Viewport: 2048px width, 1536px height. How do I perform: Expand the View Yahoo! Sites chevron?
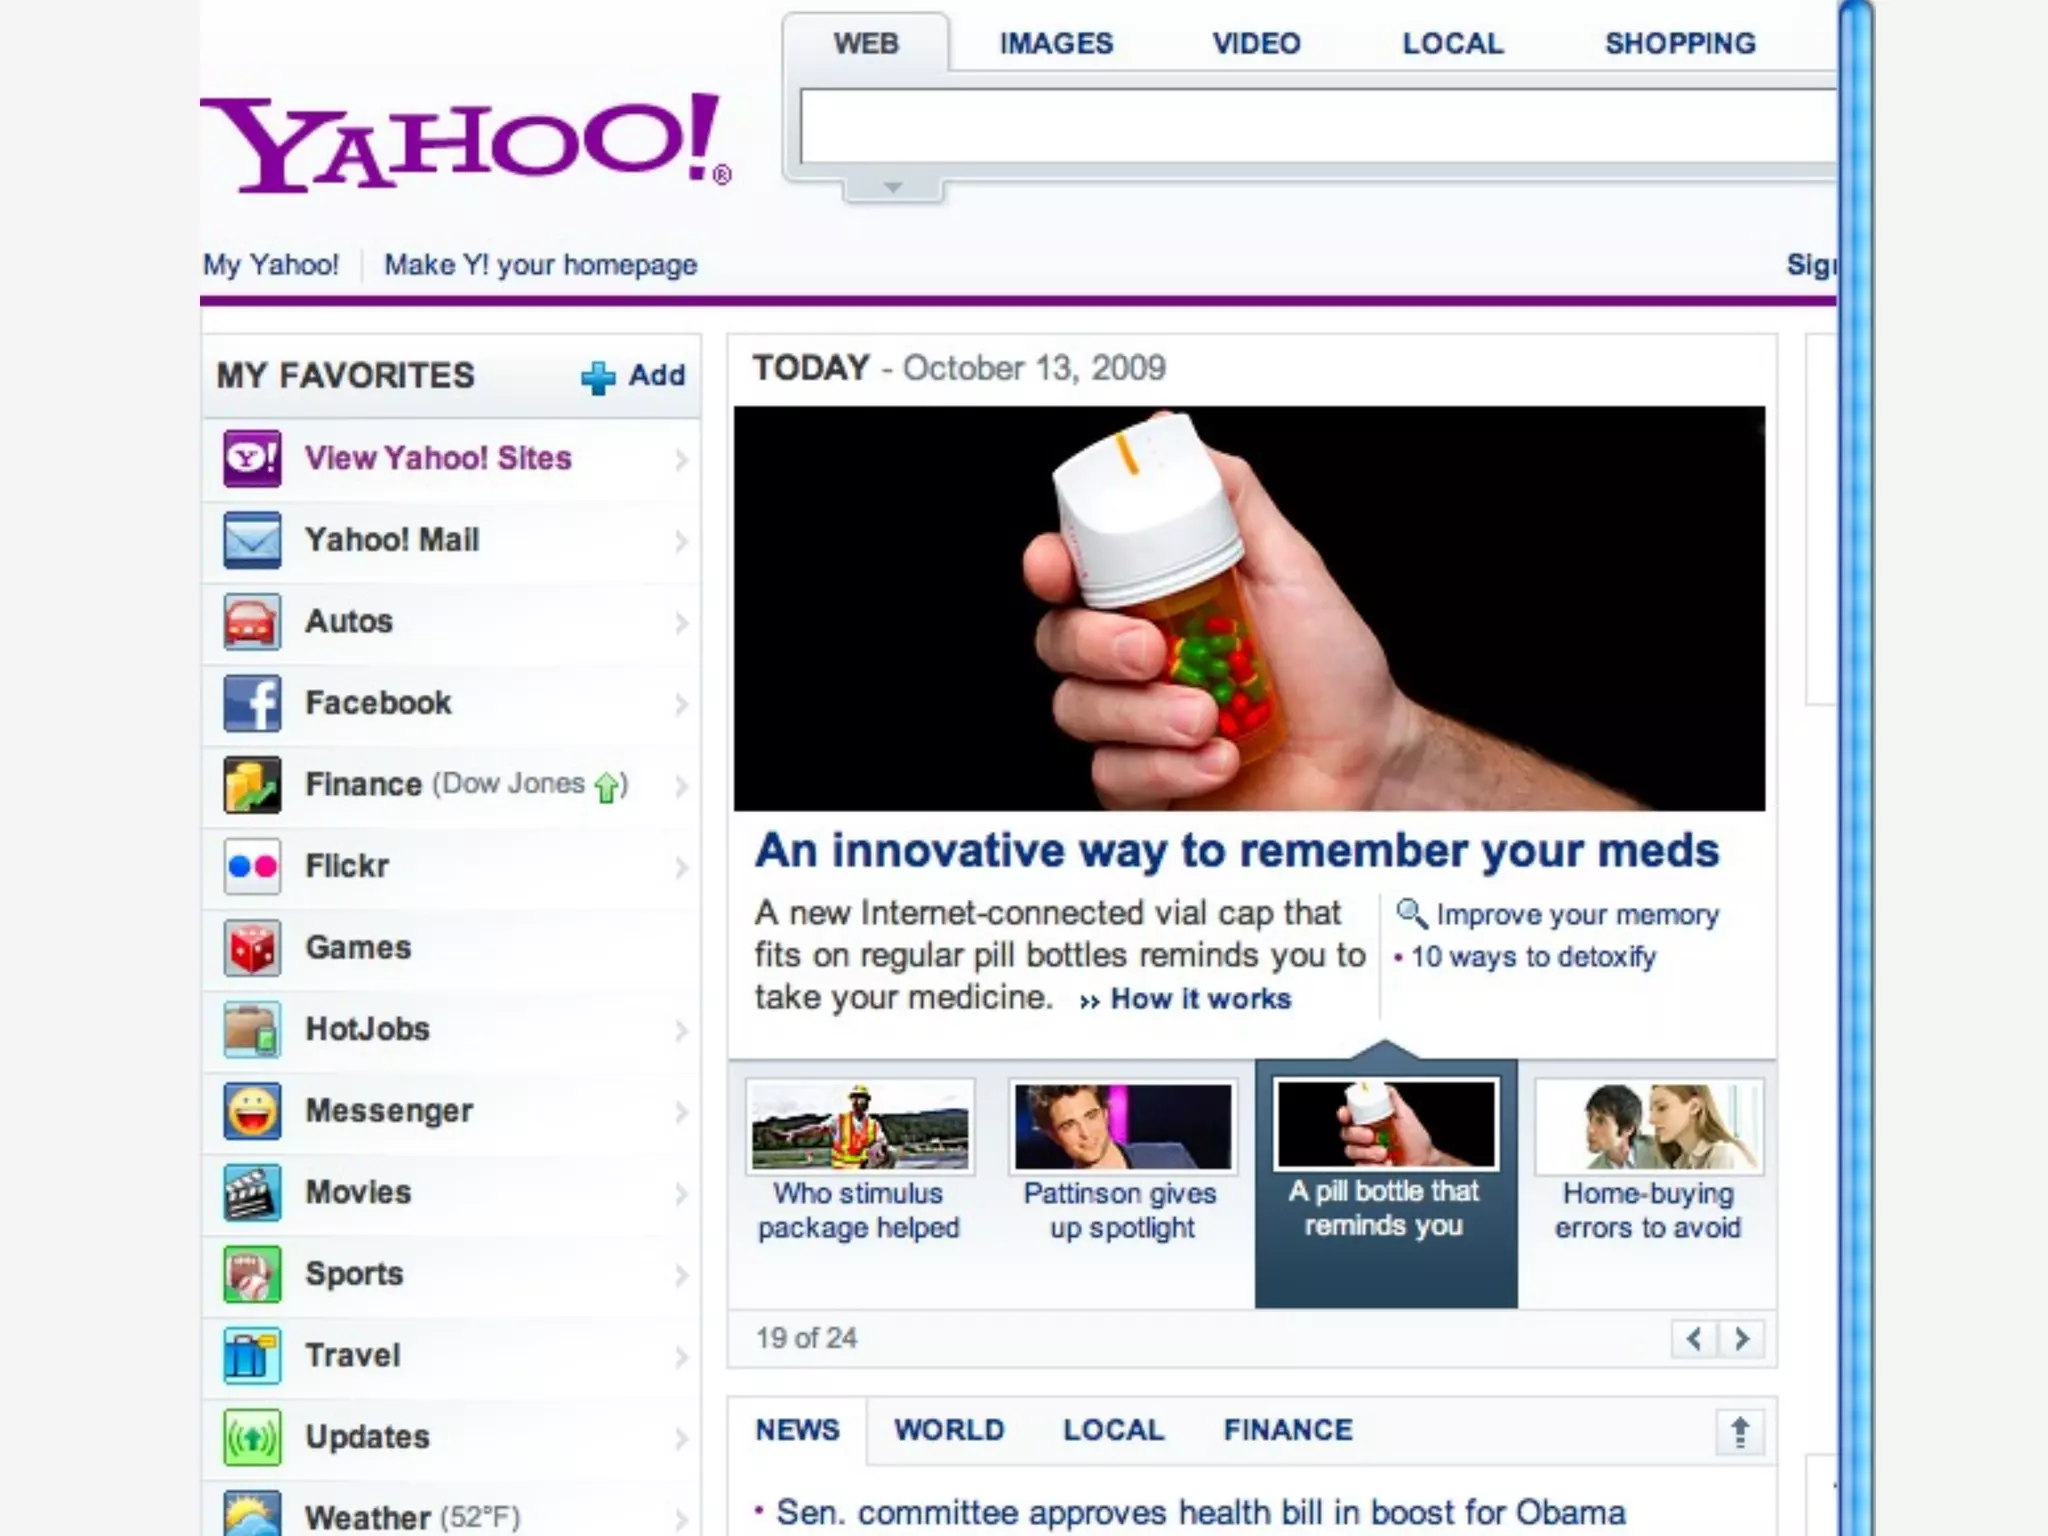tap(681, 459)
